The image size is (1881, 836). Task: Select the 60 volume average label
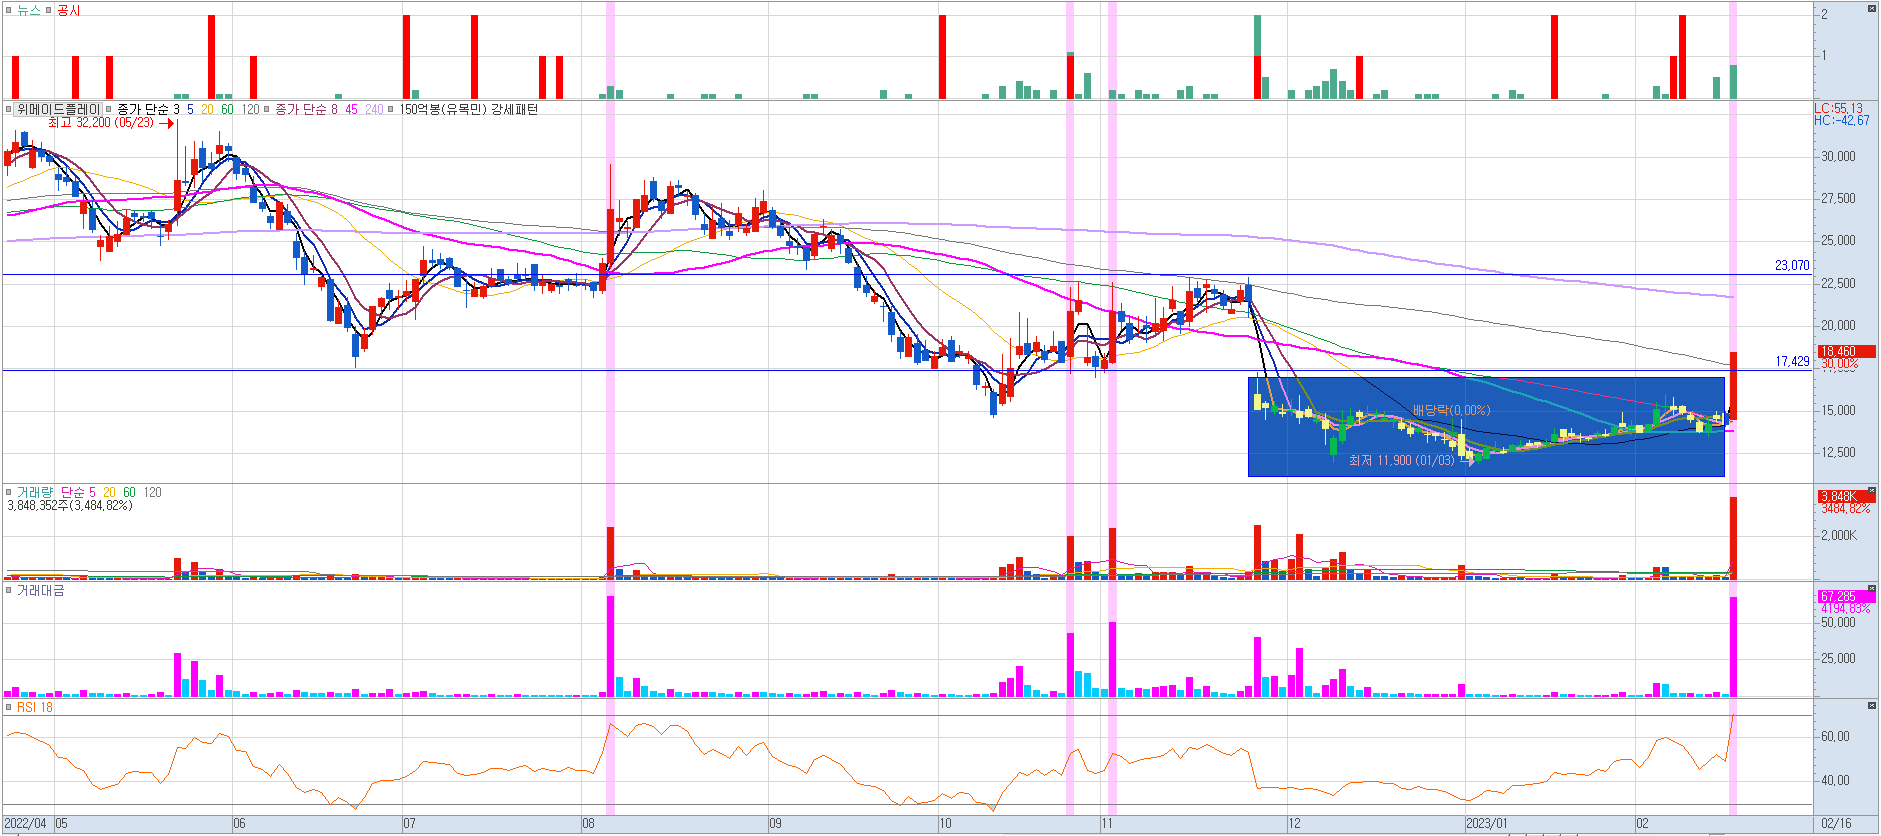coord(129,492)
